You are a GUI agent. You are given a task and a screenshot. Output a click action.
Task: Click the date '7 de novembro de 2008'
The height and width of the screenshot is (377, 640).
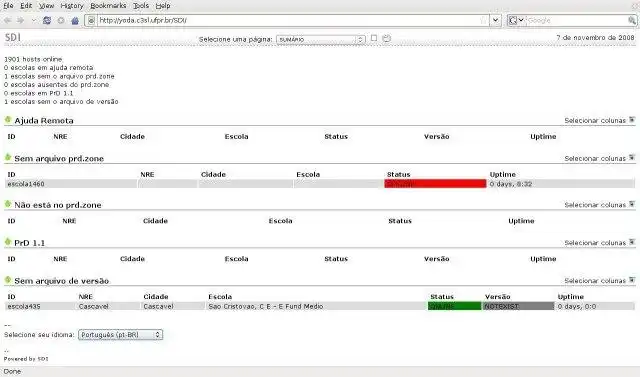tap(596, 38)
